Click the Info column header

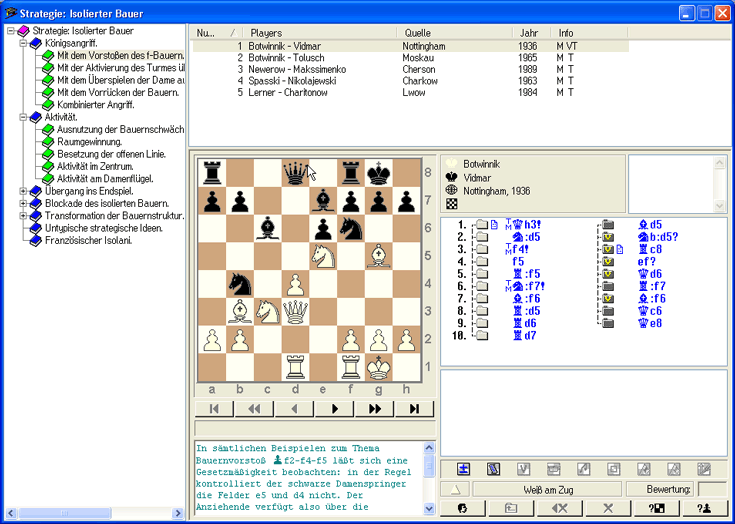pos(590,33)
